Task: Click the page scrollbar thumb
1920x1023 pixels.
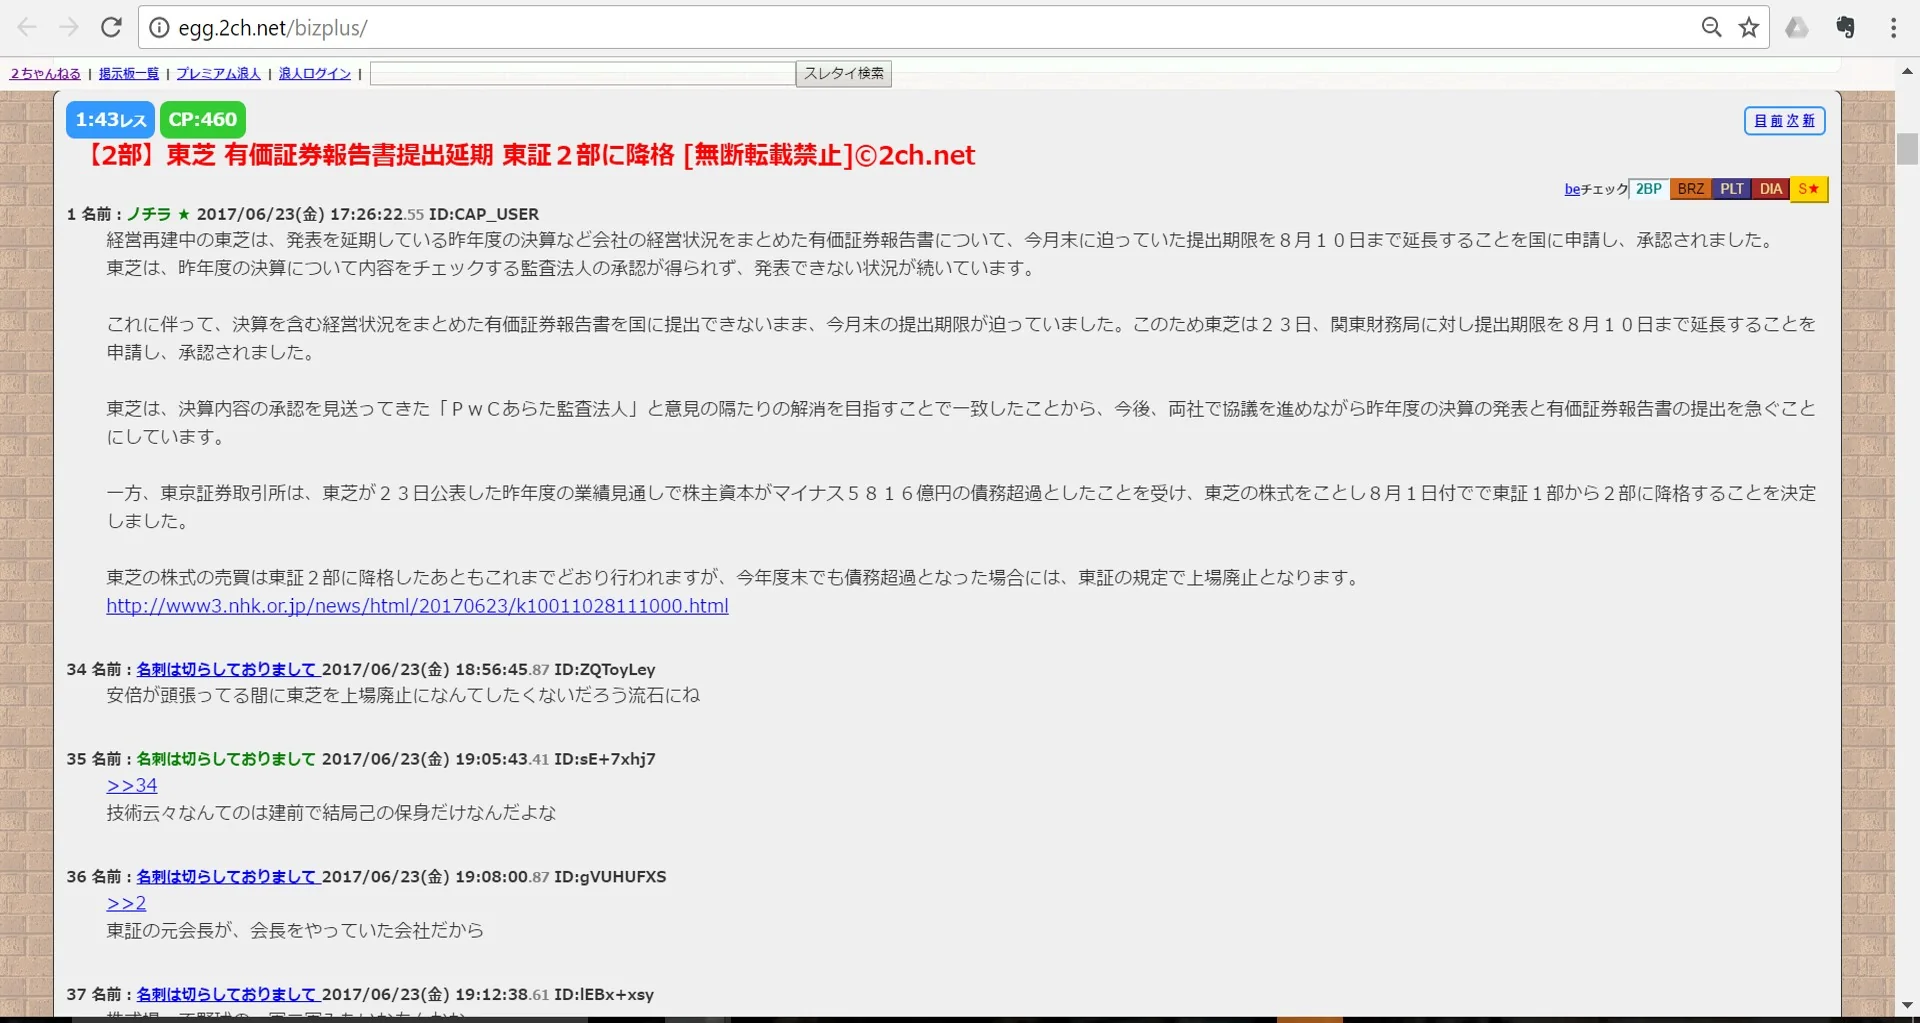Action: 1907,149
